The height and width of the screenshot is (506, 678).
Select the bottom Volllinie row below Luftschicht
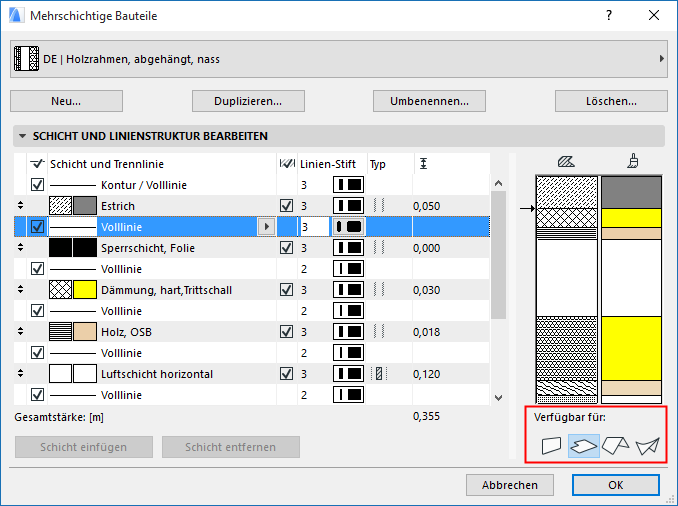point(252,395)
